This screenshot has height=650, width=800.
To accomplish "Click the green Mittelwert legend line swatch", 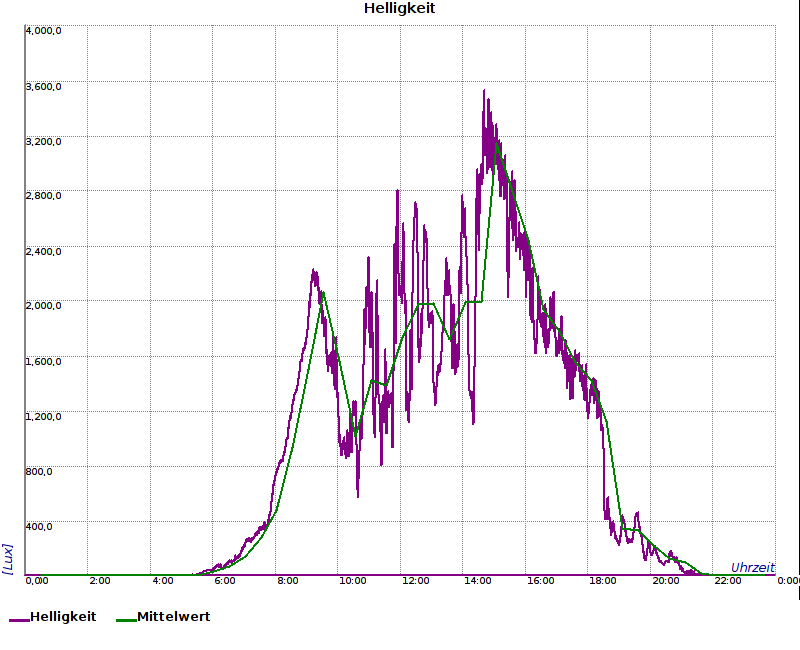I will (126, 619).
